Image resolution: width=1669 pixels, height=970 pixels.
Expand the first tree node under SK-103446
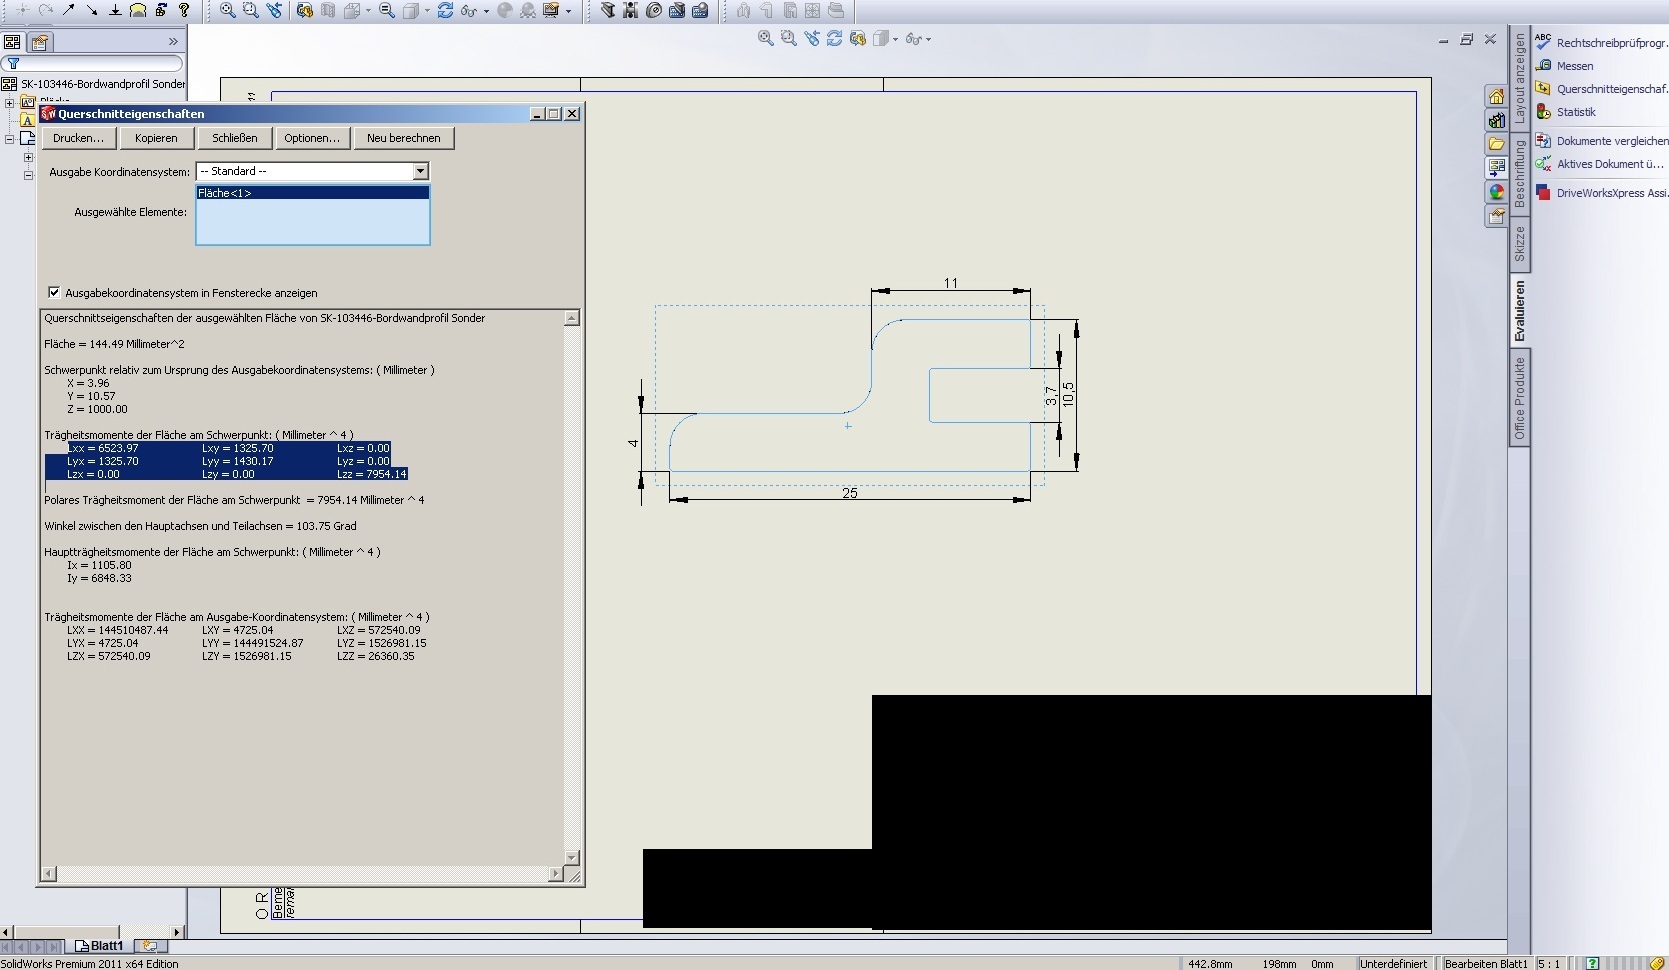point(9,103)
